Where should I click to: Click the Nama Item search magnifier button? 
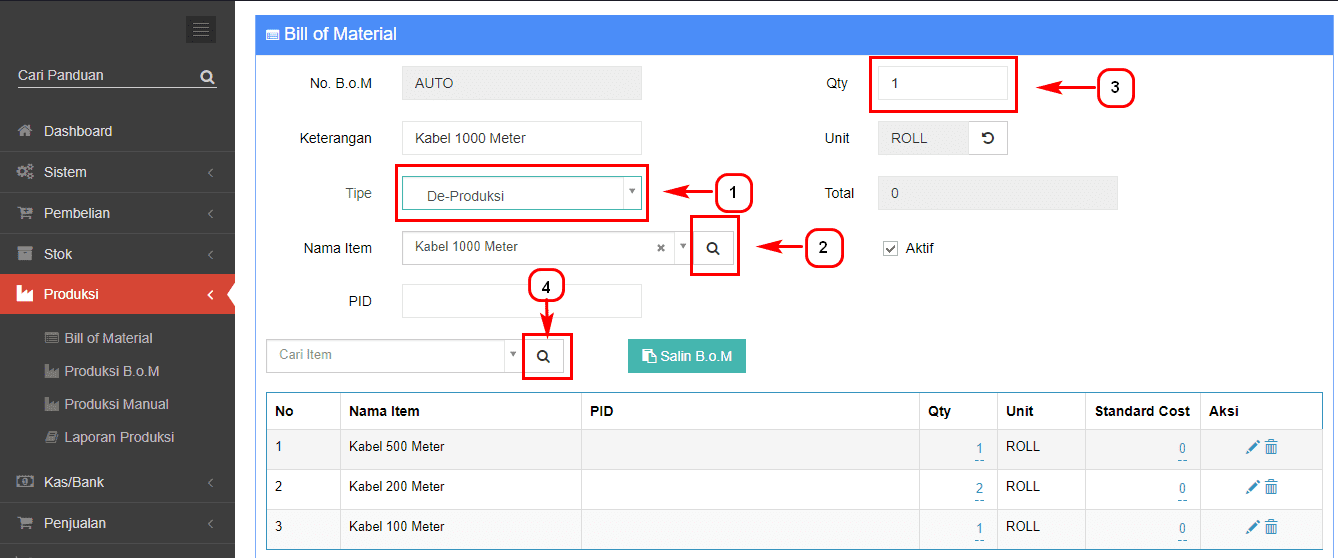713,248
